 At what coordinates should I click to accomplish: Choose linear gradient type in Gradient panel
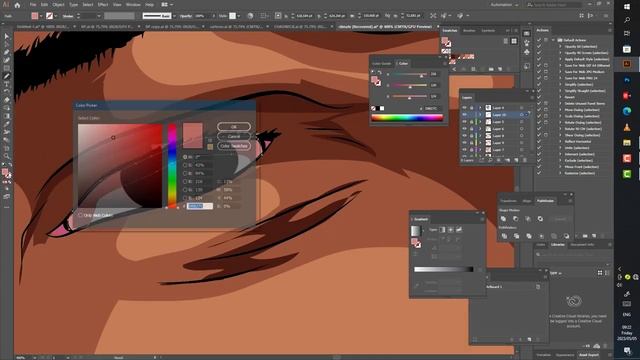pos(442,230)
